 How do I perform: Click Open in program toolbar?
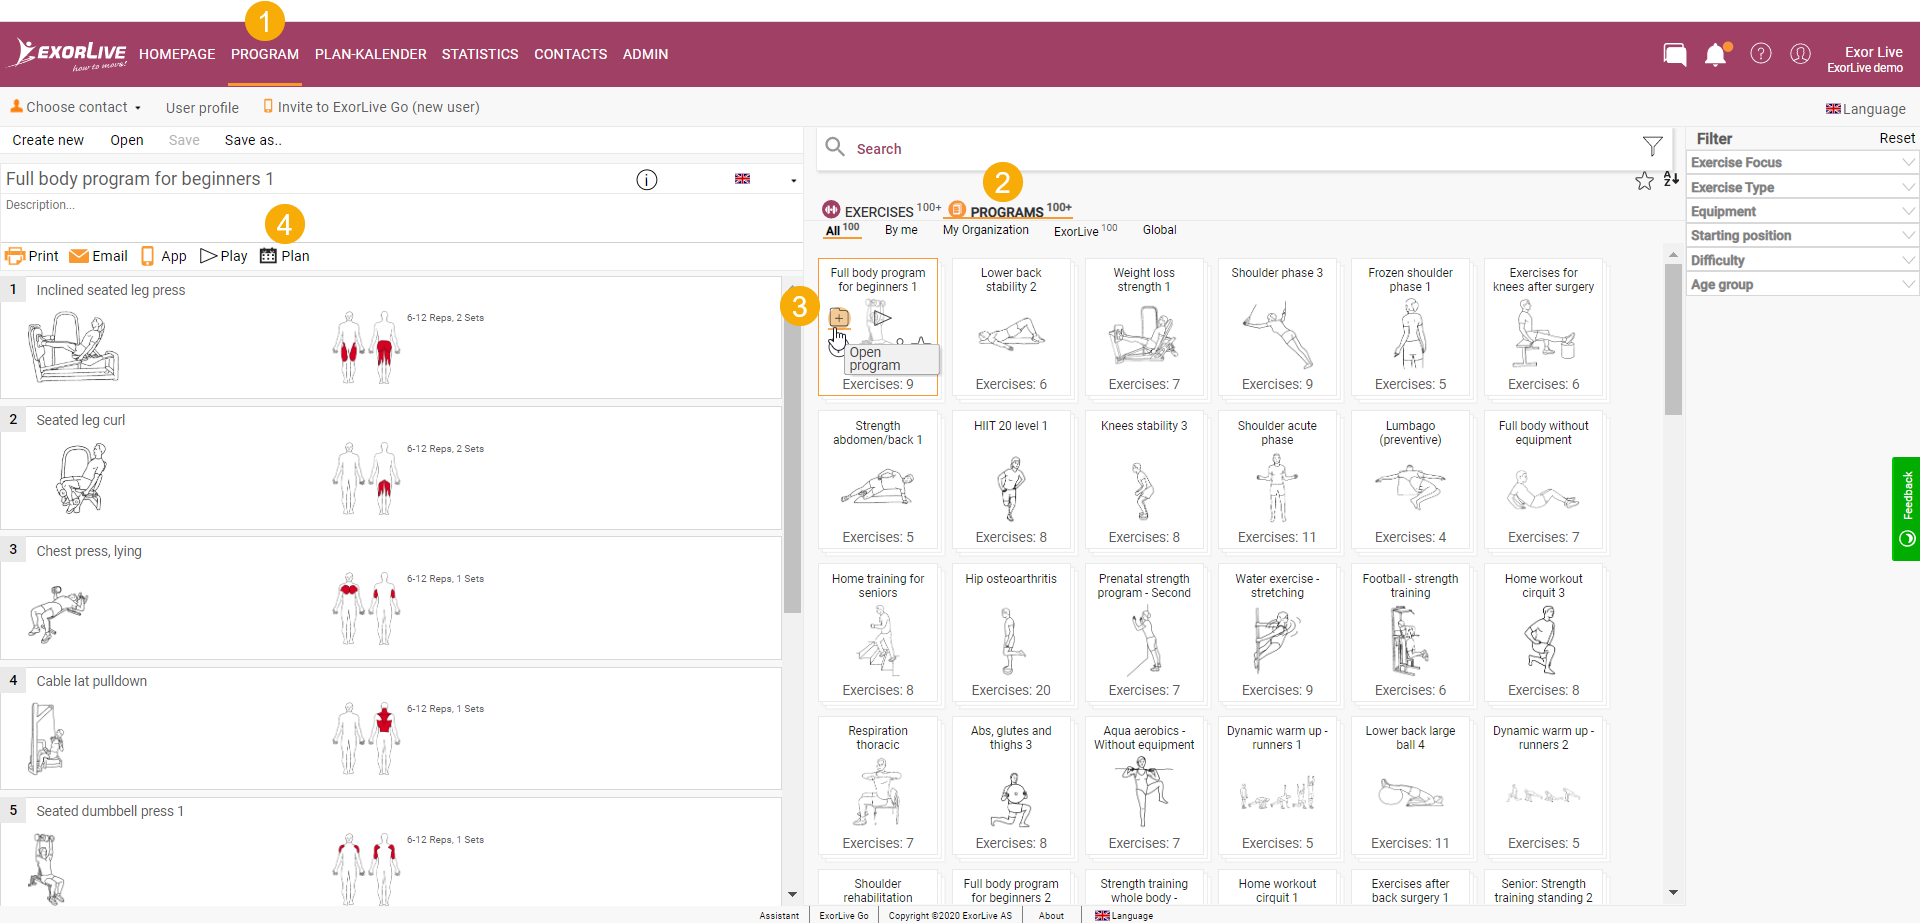[x=127, y=140]
